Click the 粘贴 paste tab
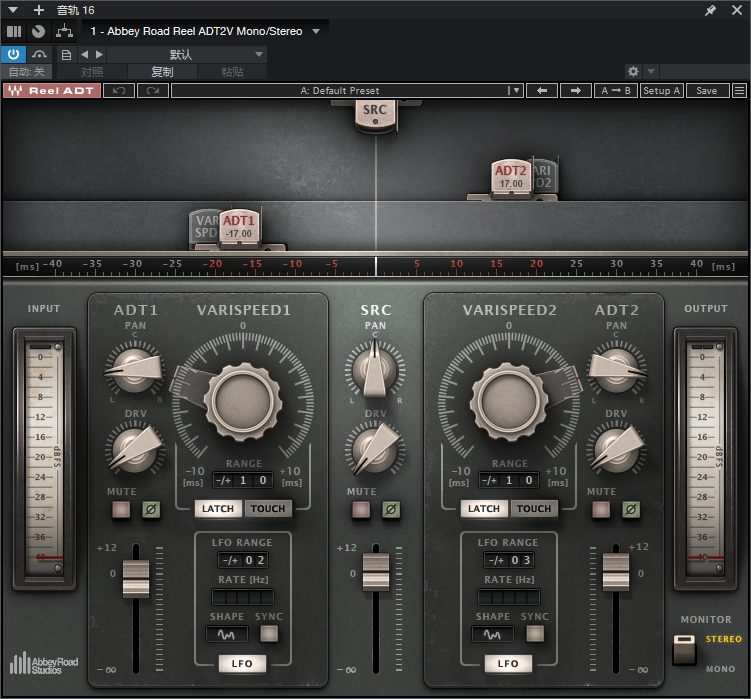Image resolution: width=751 pixels, height=699 pixels. 232,72
